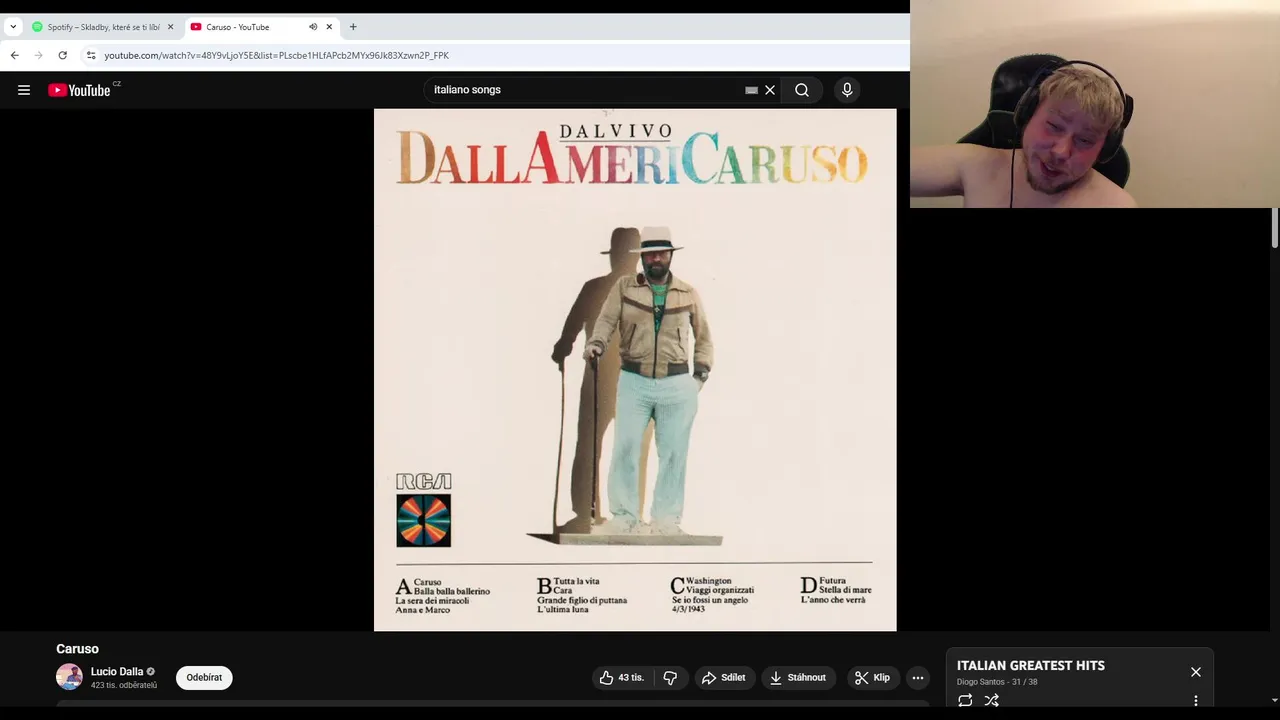
Task: Click the webcam overlay video
Action: (1095, 104)
